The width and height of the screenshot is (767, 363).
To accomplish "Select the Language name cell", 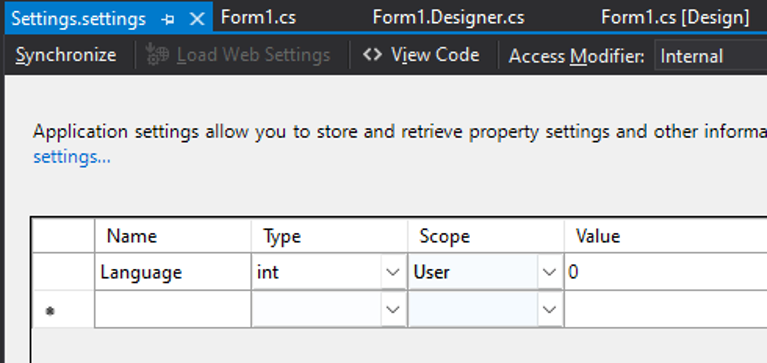I will [x=173, y=272].
